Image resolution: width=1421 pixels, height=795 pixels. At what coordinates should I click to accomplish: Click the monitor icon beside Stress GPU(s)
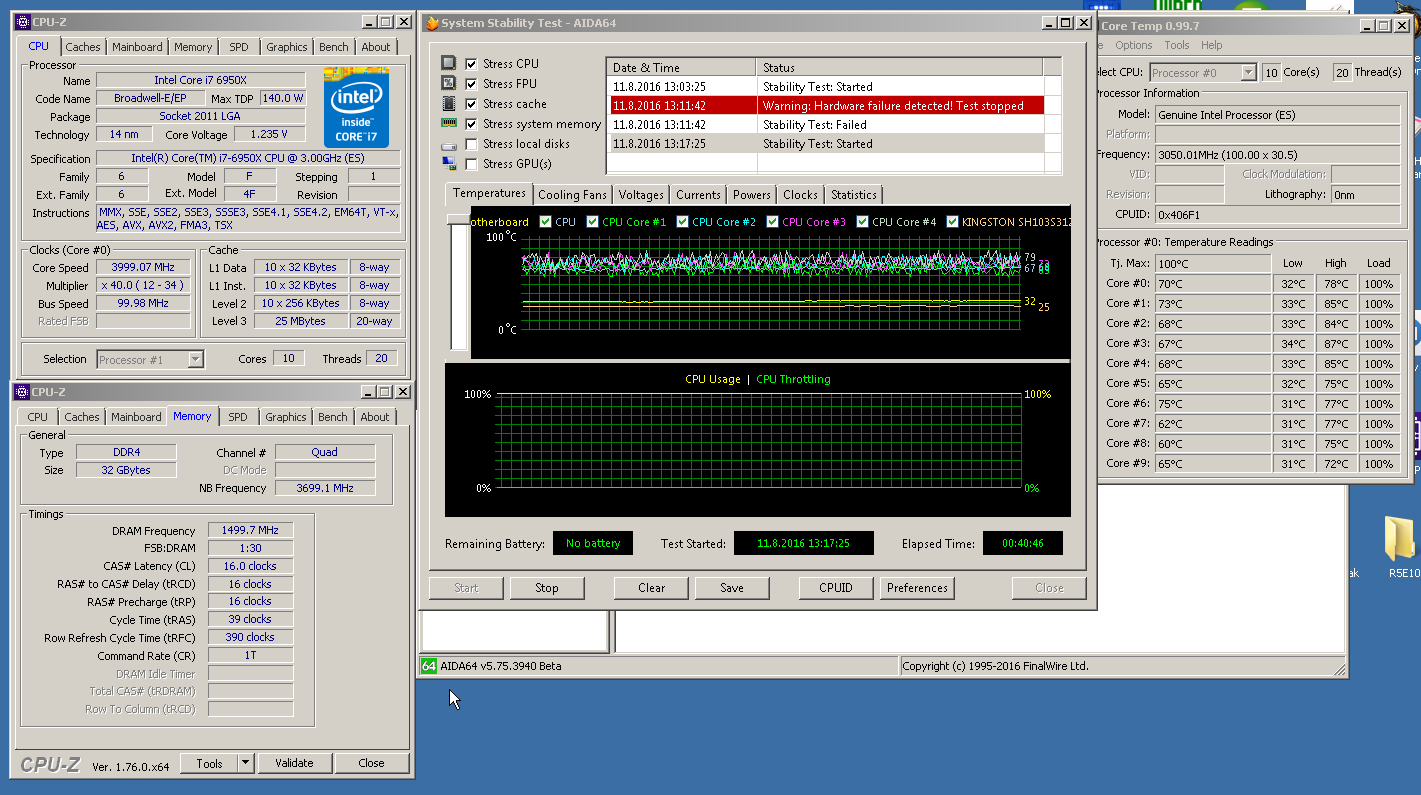pyautogui.click(x=449, y=164)
